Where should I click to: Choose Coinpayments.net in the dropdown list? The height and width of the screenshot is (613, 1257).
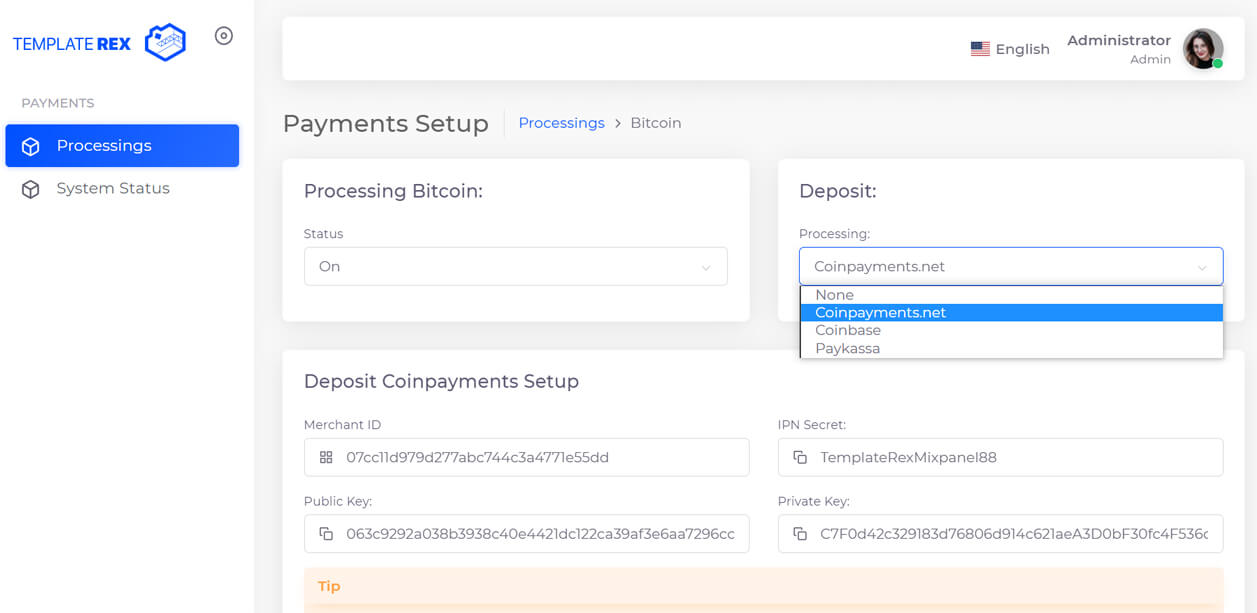coord(1011,313)
